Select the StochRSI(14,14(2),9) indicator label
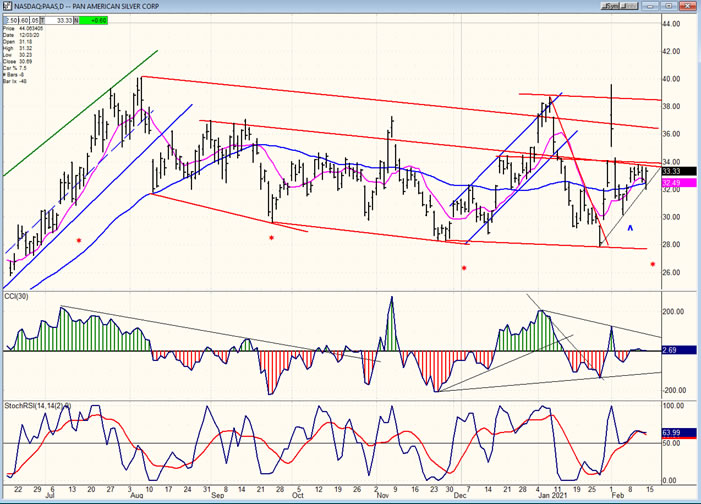The height and width of the screenshot is (504, 701). point(38,406)
